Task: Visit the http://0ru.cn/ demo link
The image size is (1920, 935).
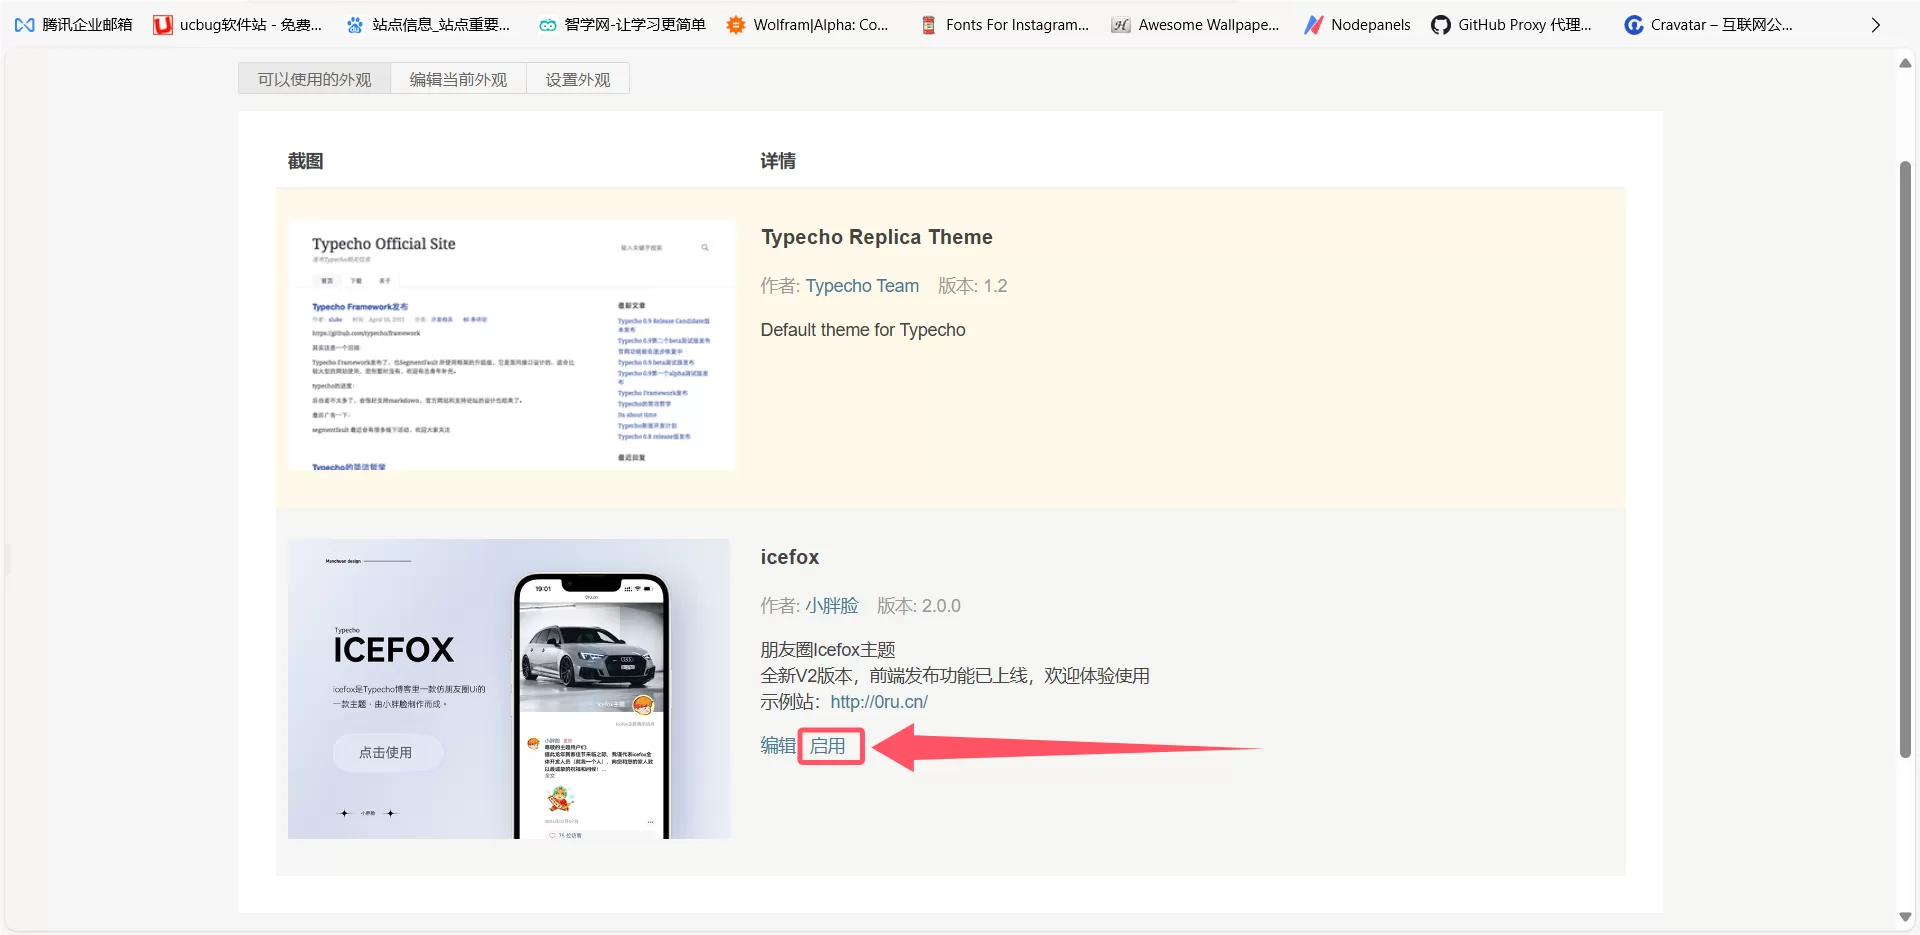Action: coord(878,702)
